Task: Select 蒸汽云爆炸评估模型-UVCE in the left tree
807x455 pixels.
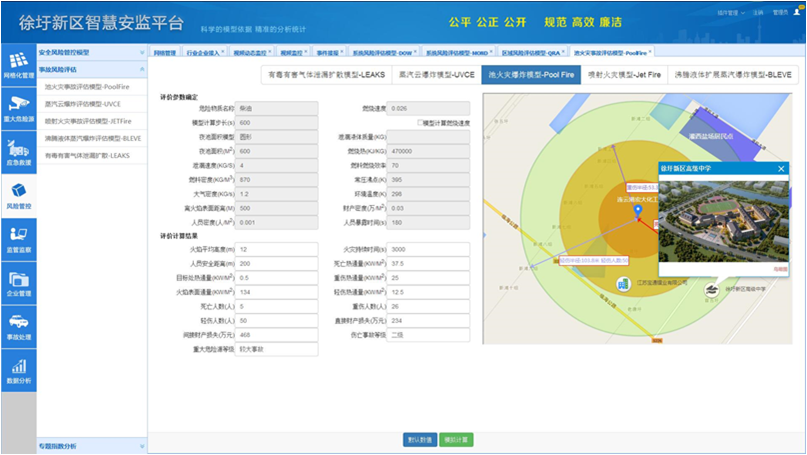Action: click(83, 102)
